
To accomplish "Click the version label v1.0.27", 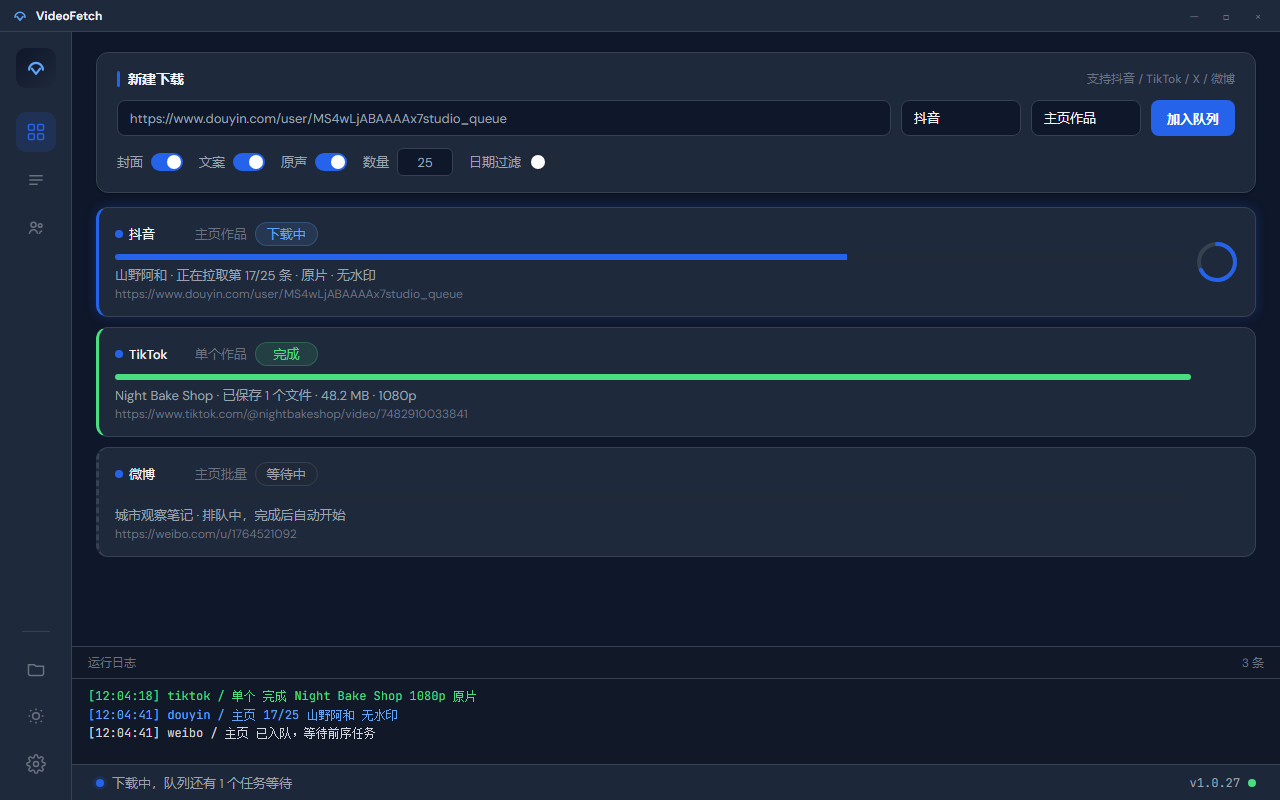I will click(1215, 783).
